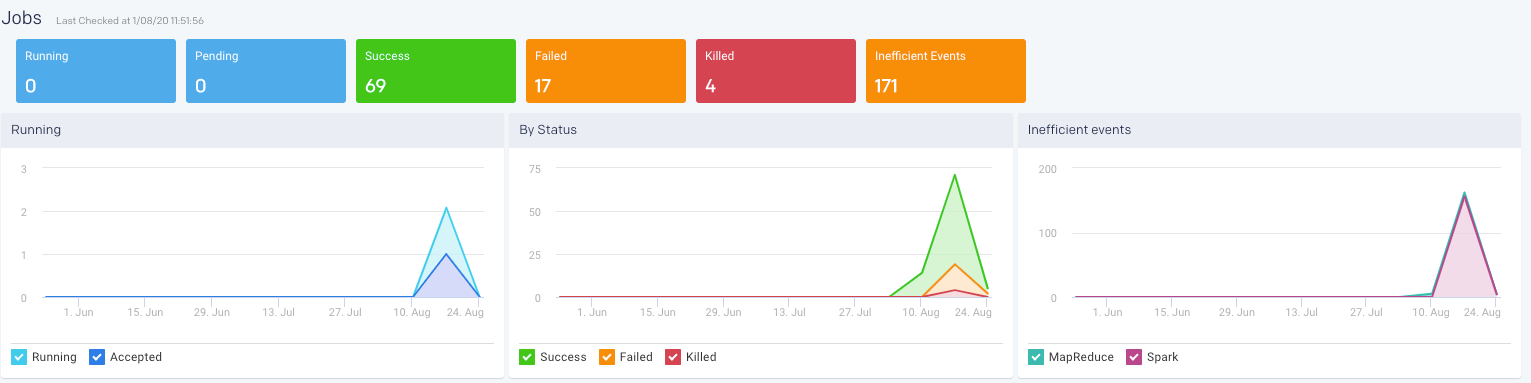
Task: Toggle the Spark legend checkbox
Action: point(1134,357)
